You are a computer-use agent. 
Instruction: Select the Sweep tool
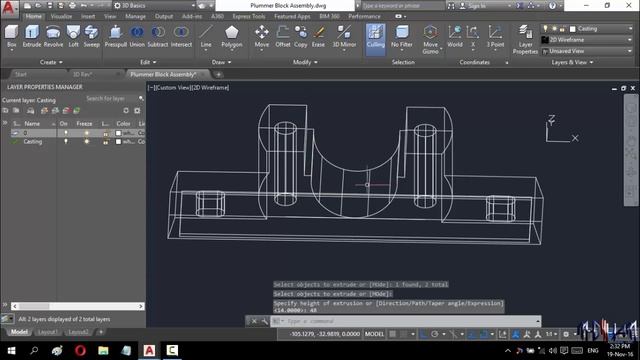tap(91, 36)
